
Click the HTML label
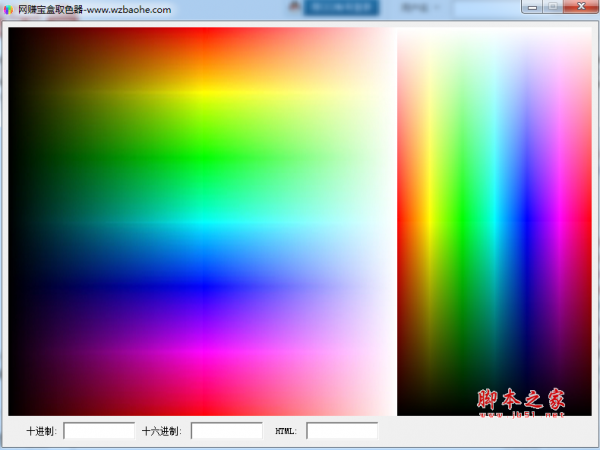pyautogui.click(x=286, y=431)
